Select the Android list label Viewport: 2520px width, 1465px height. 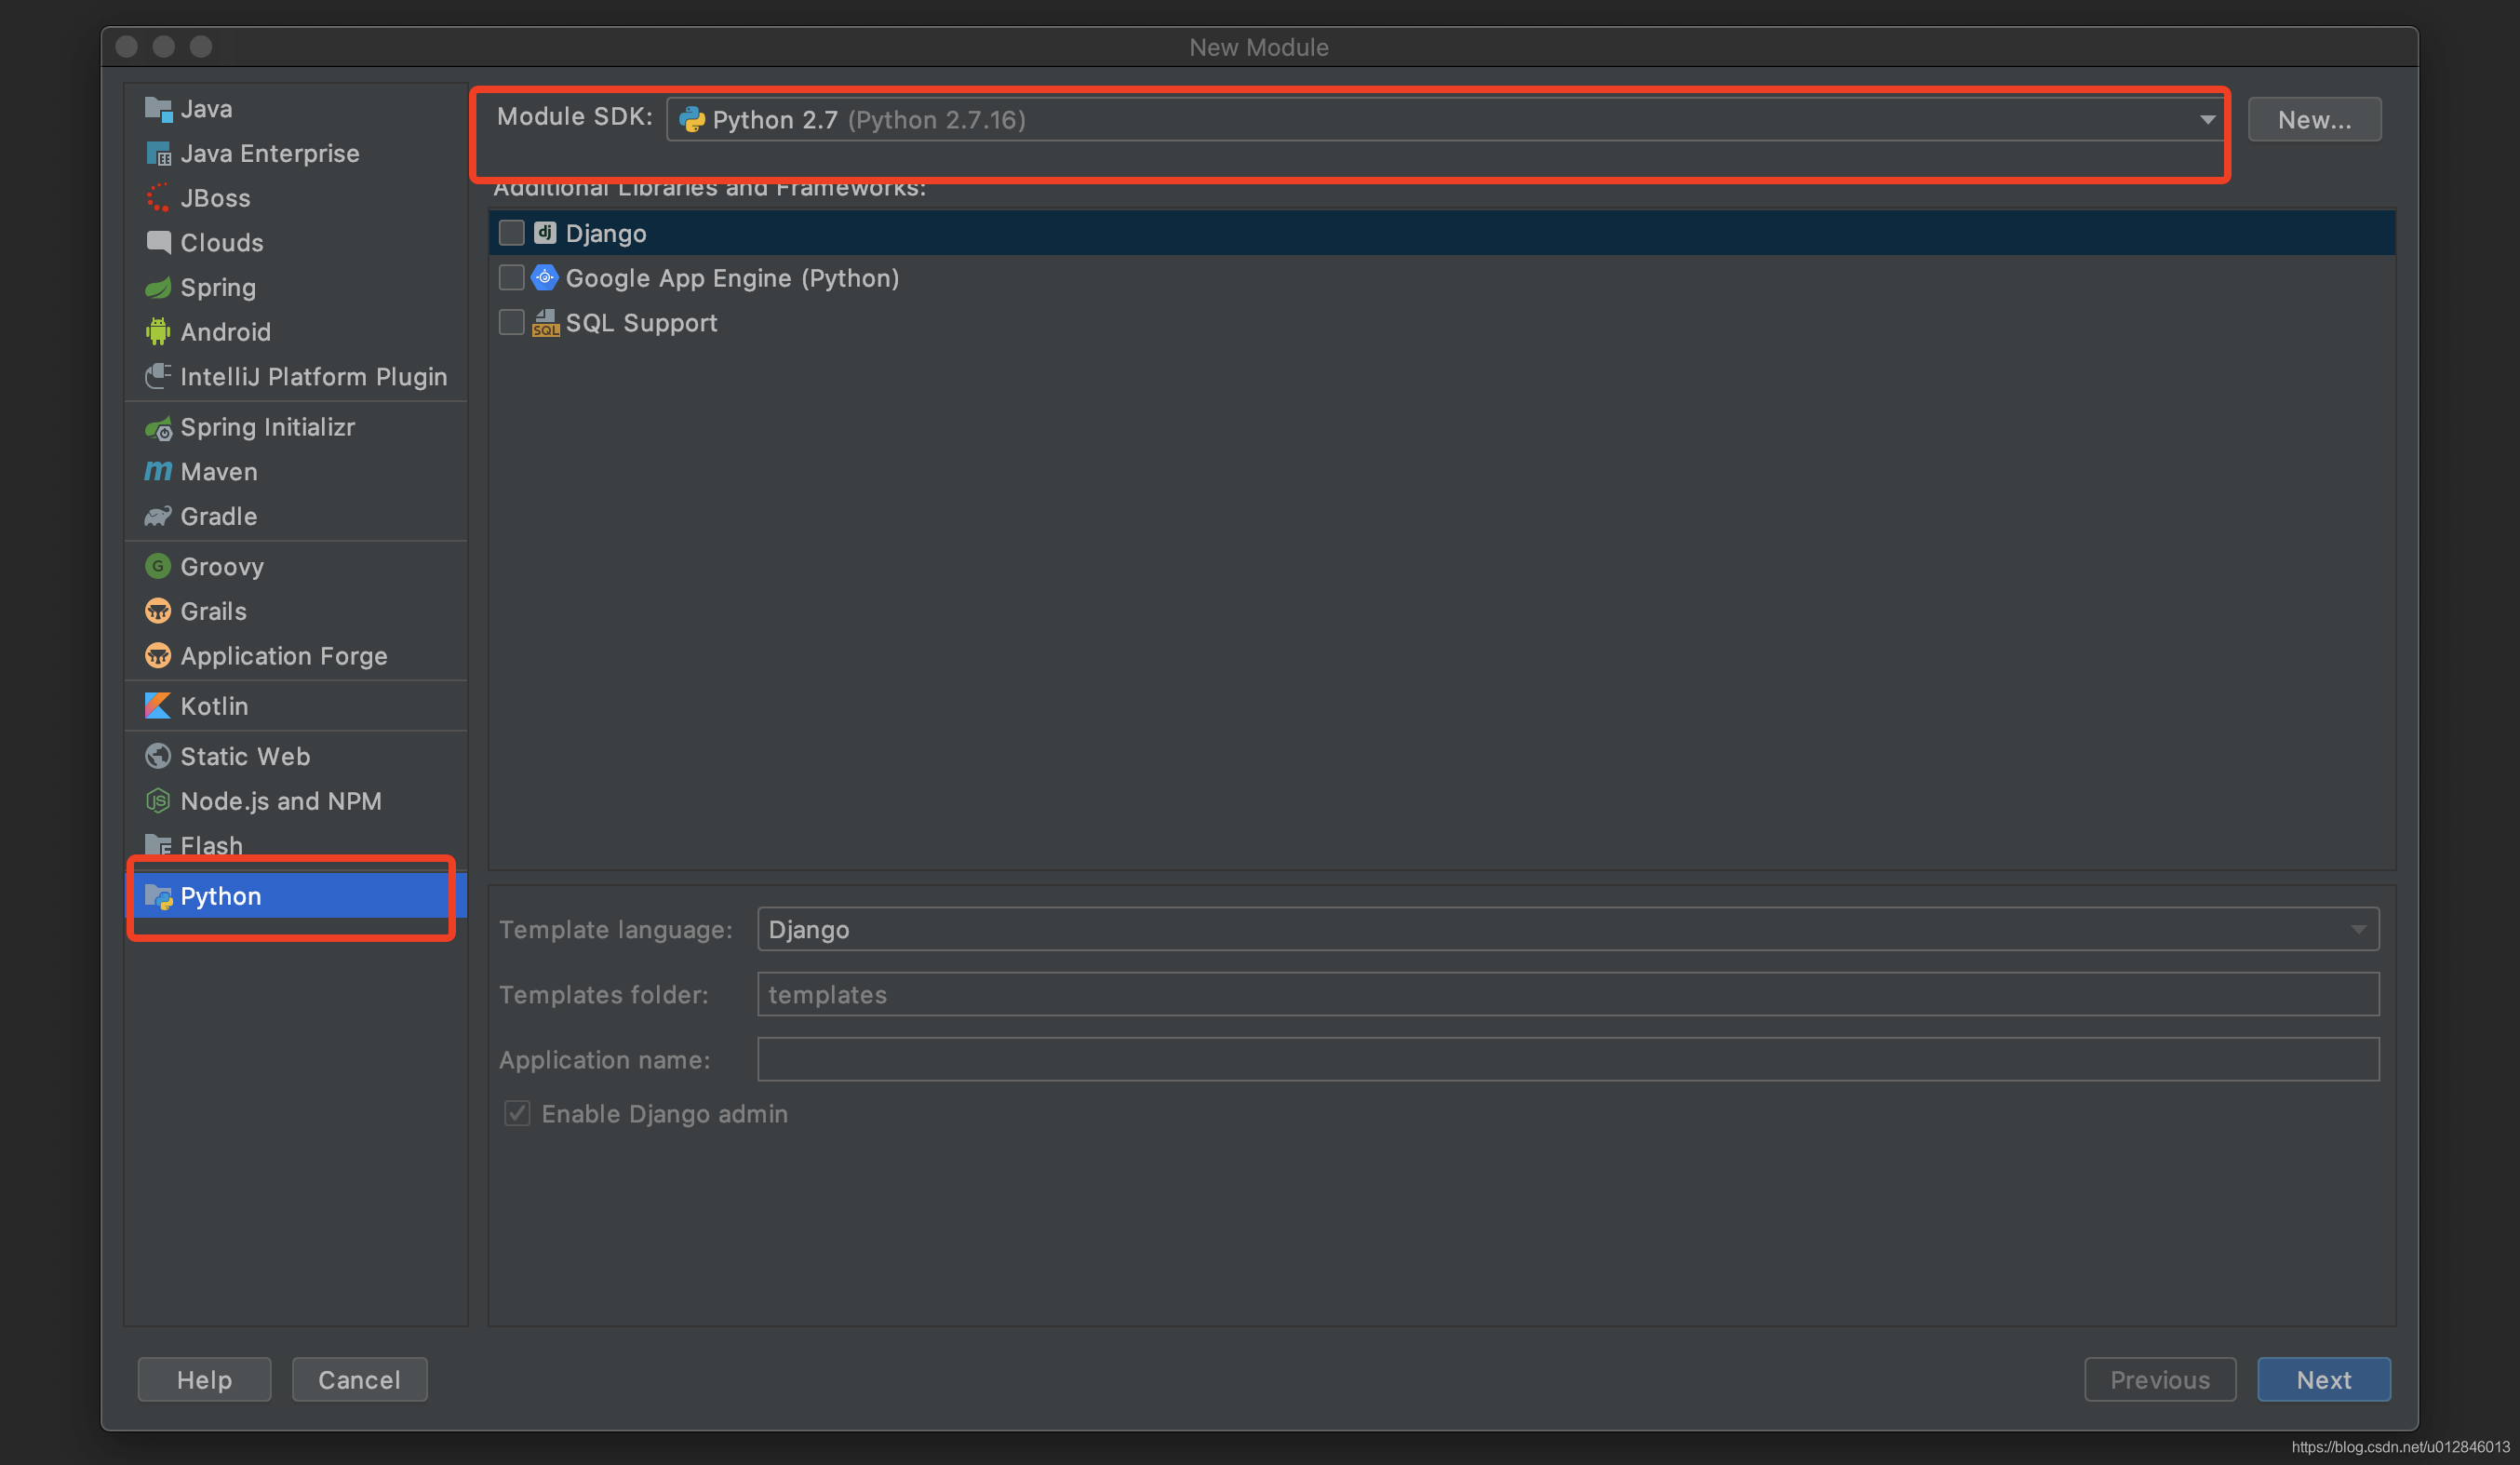(225, 332)
